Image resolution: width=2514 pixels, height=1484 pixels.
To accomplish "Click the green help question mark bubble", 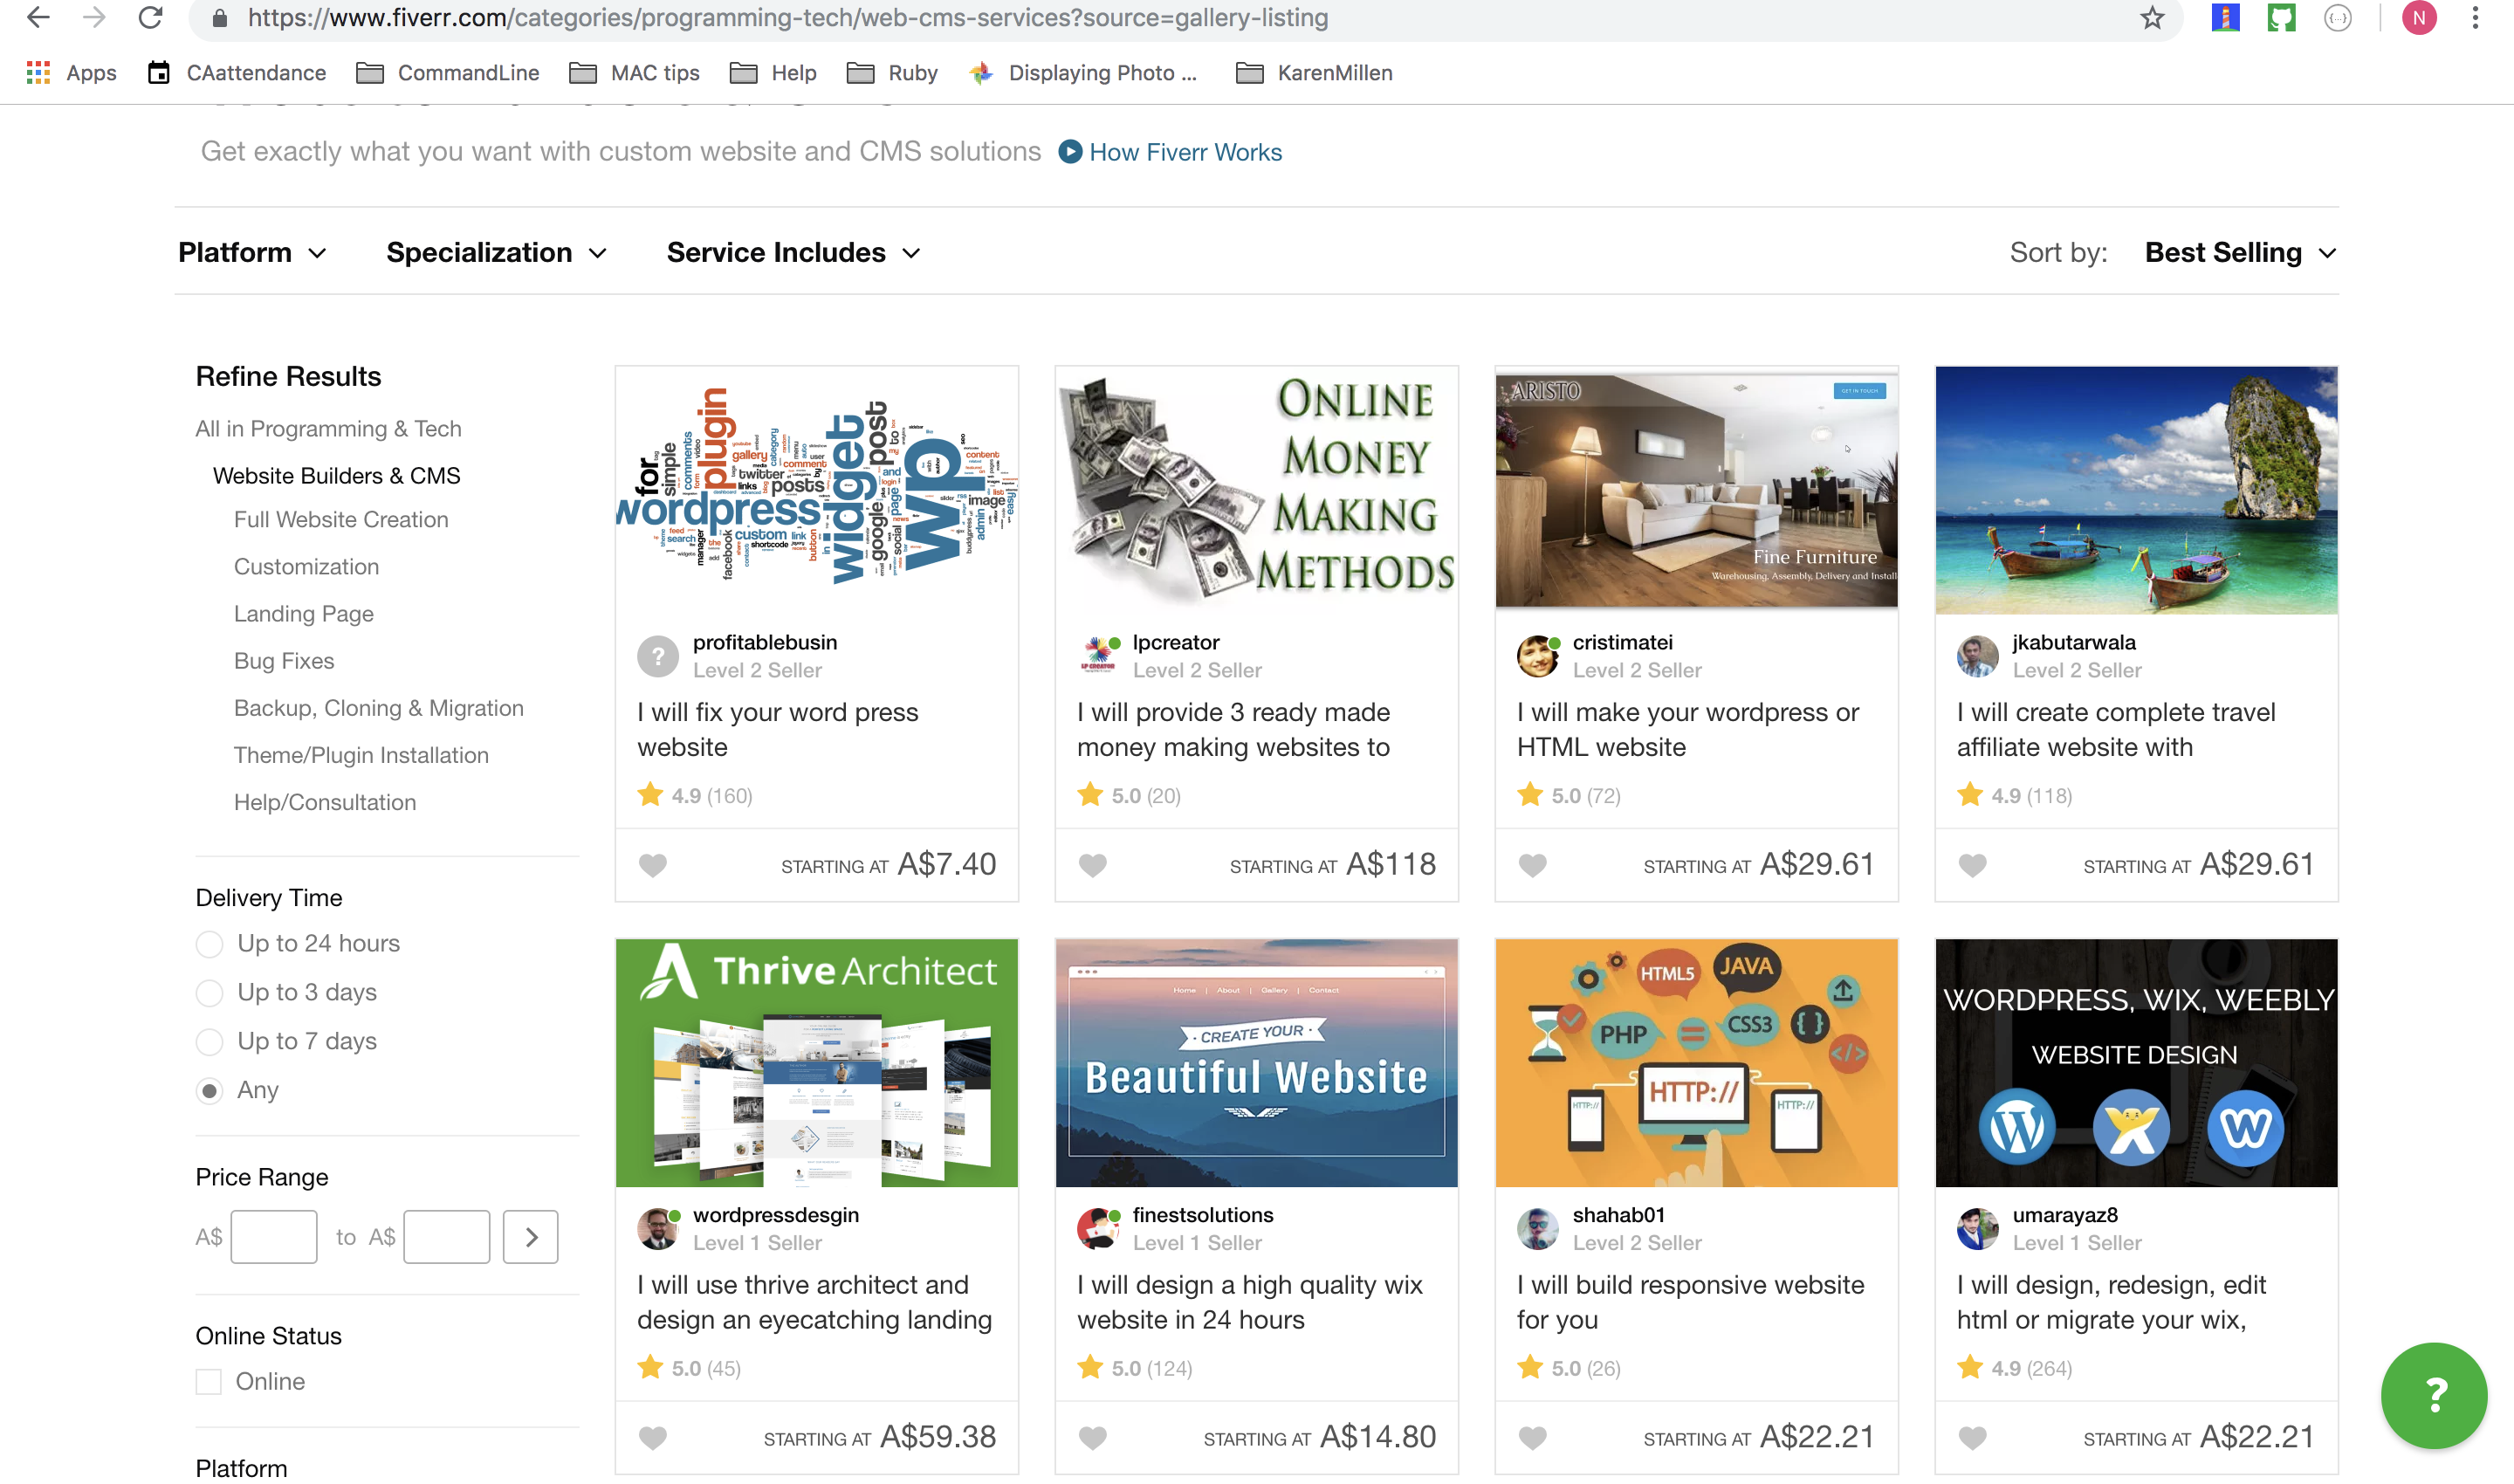I will pyautogui.click(x=2433, y=1395).
